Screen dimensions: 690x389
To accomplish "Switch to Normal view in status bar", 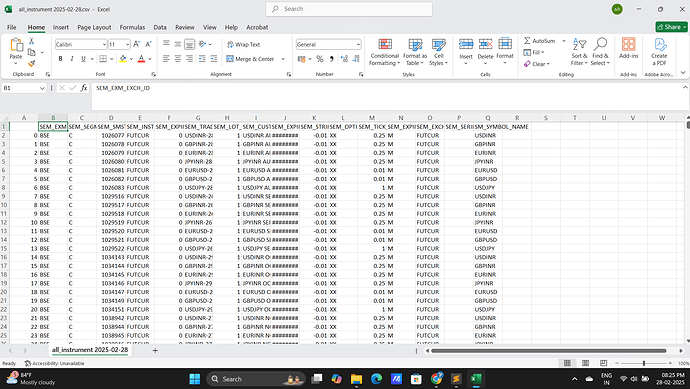I will (567, 363).
